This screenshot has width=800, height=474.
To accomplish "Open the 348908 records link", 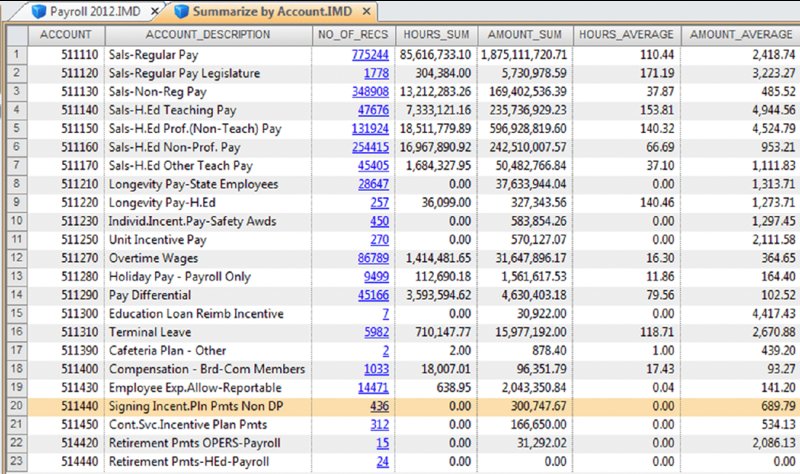I will point(370,91).
